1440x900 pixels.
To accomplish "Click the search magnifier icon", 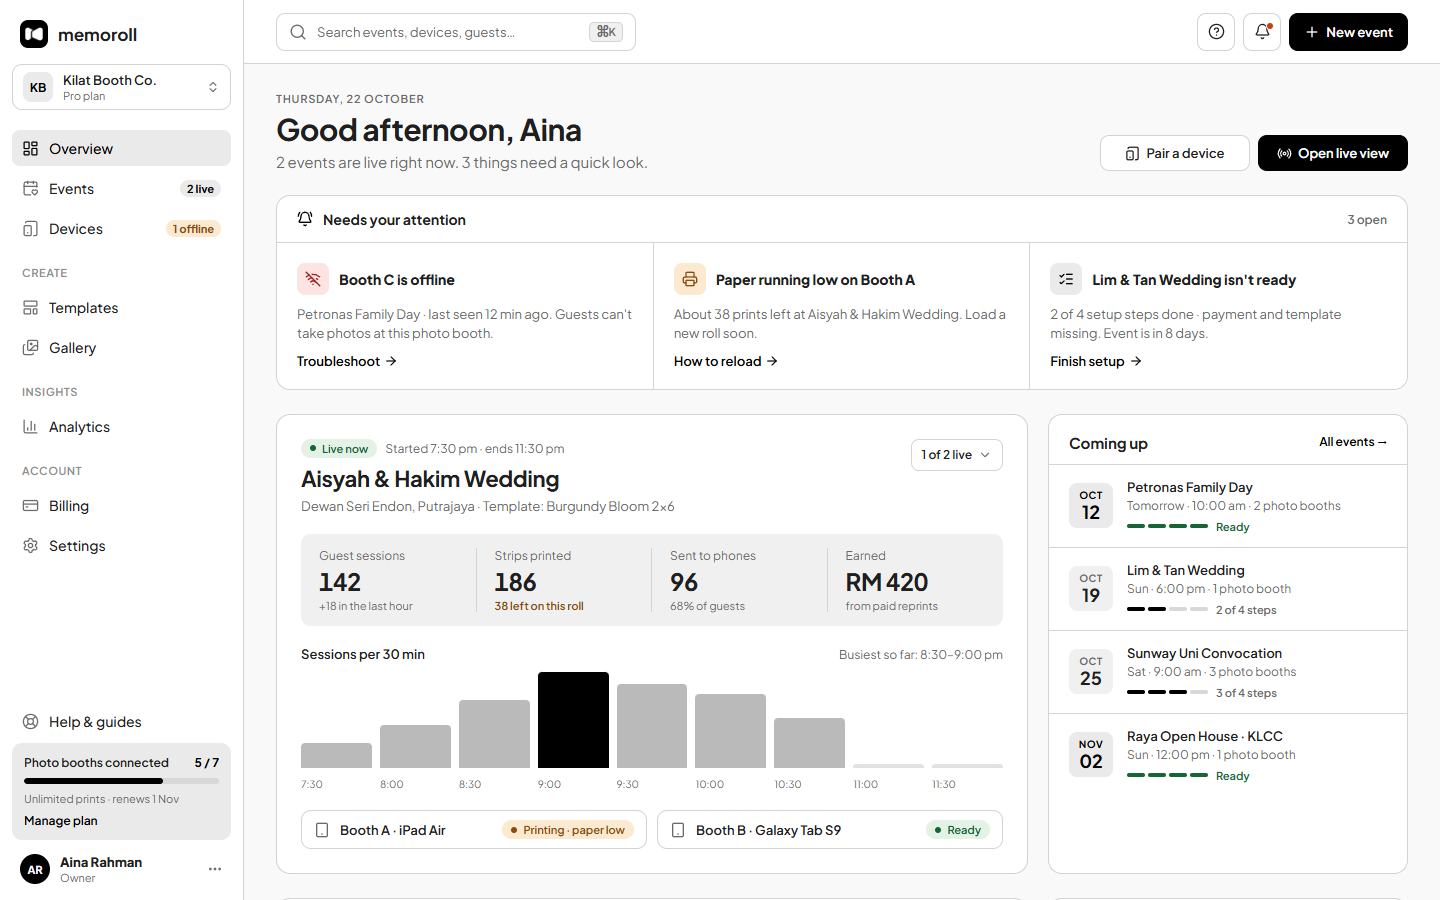I will click(x=298, y=32).
